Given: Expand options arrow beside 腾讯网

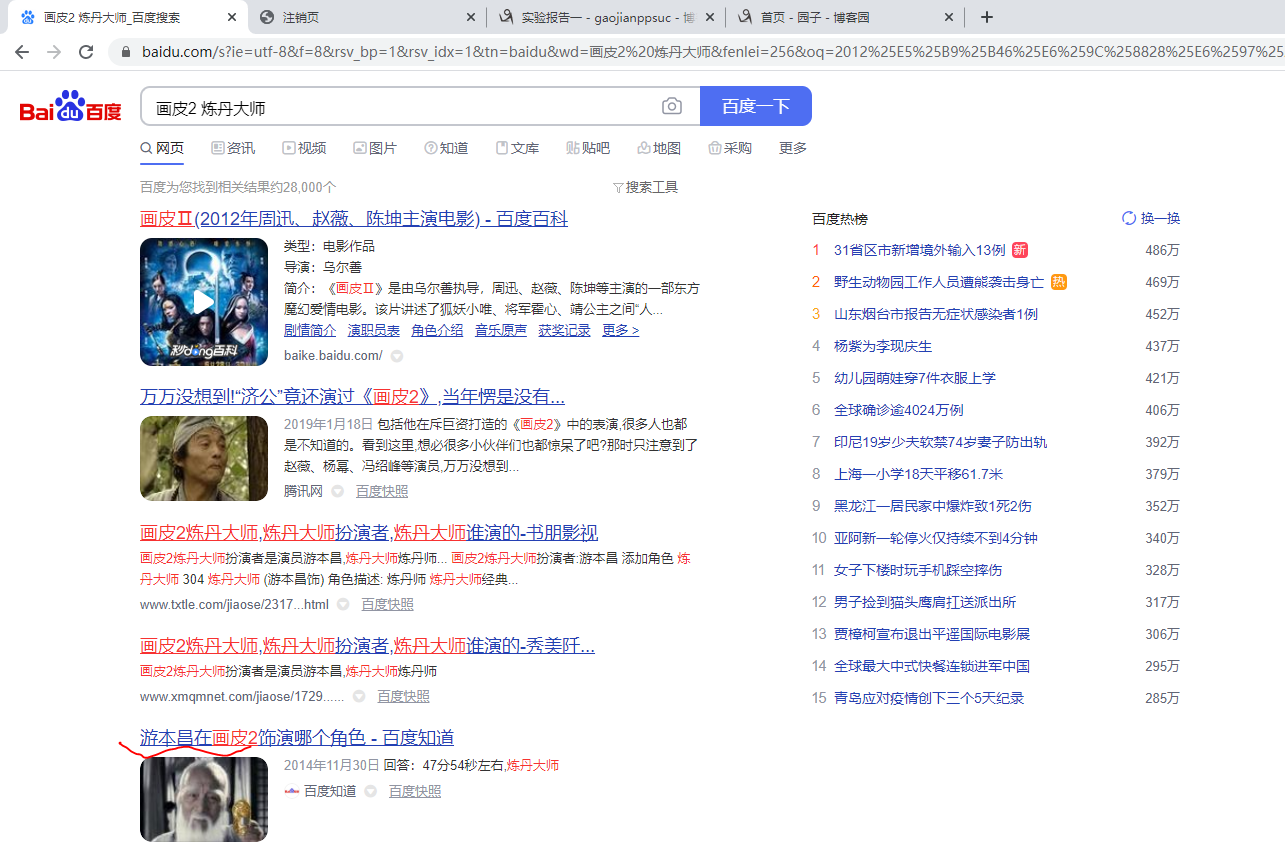Looking at the screenshot, I should (x=338, y=491).
